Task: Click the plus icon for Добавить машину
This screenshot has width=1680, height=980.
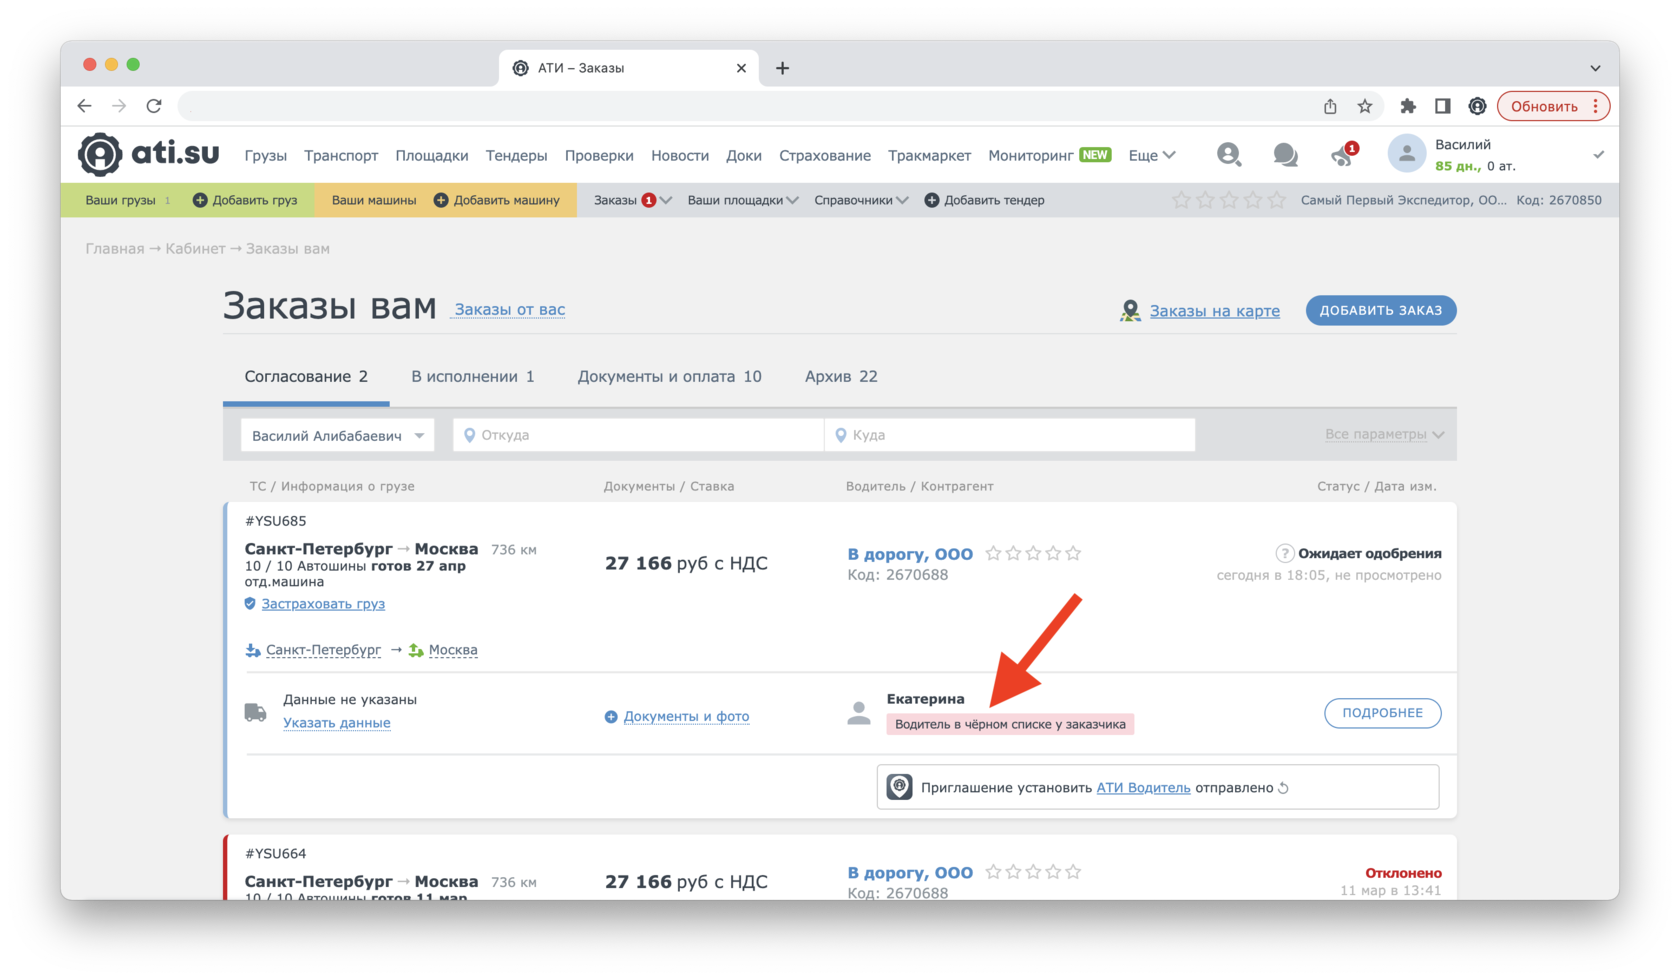Action: point(440,200)
